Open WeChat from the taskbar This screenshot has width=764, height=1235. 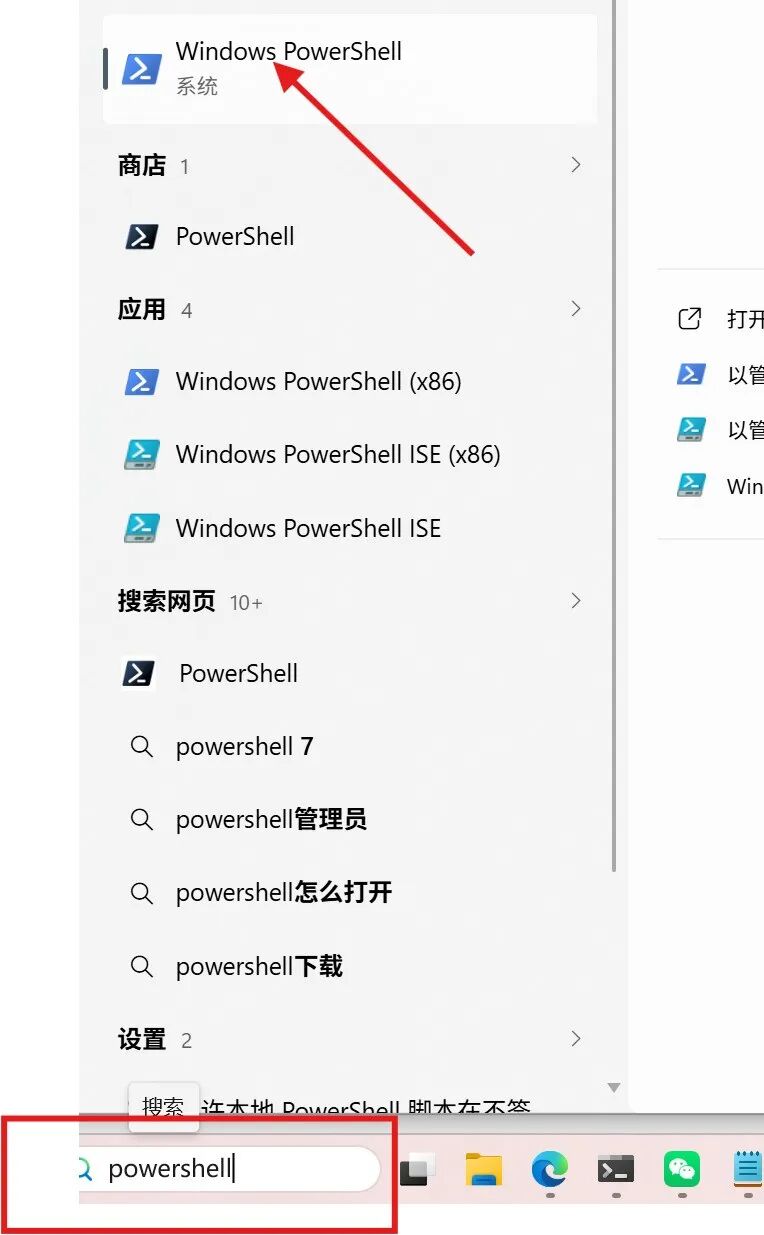coord(682,1169)
